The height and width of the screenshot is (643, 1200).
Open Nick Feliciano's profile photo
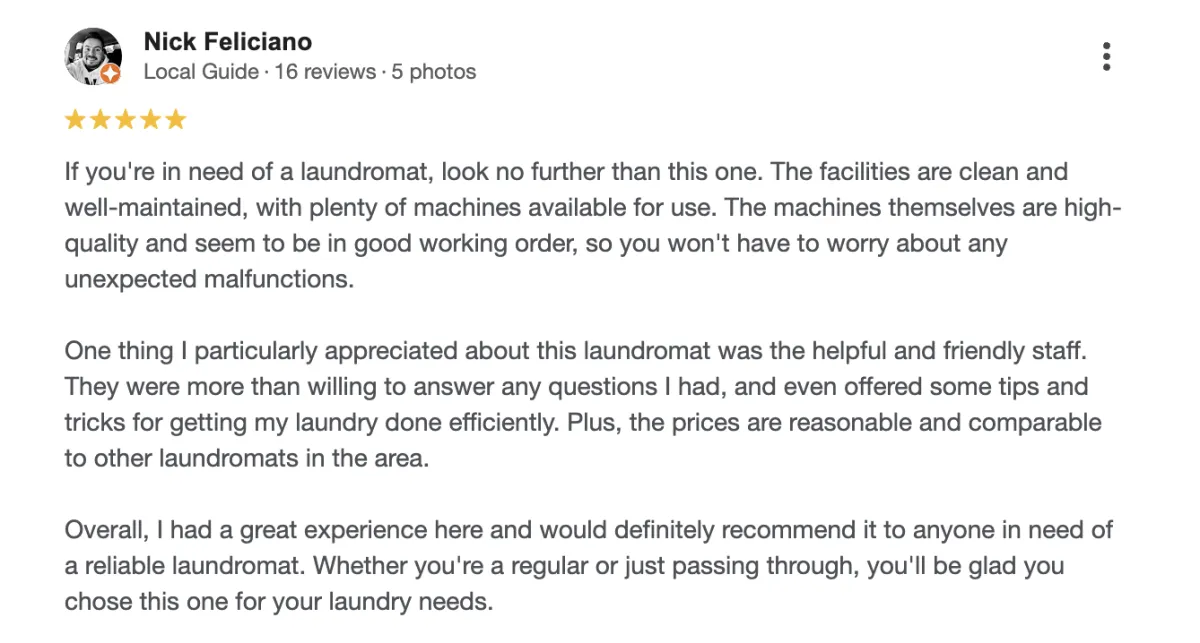click(x=93, y=56)
